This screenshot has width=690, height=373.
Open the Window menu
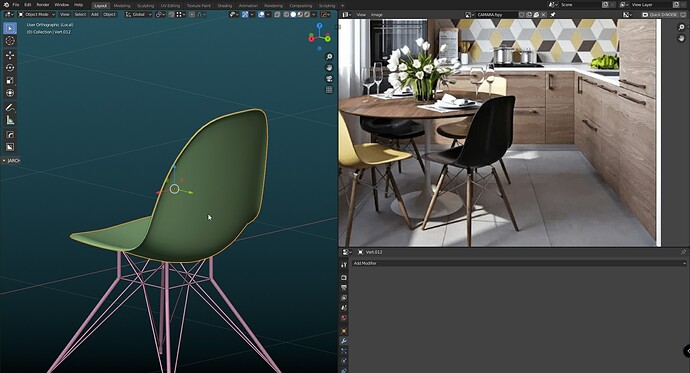click(62, 5)
